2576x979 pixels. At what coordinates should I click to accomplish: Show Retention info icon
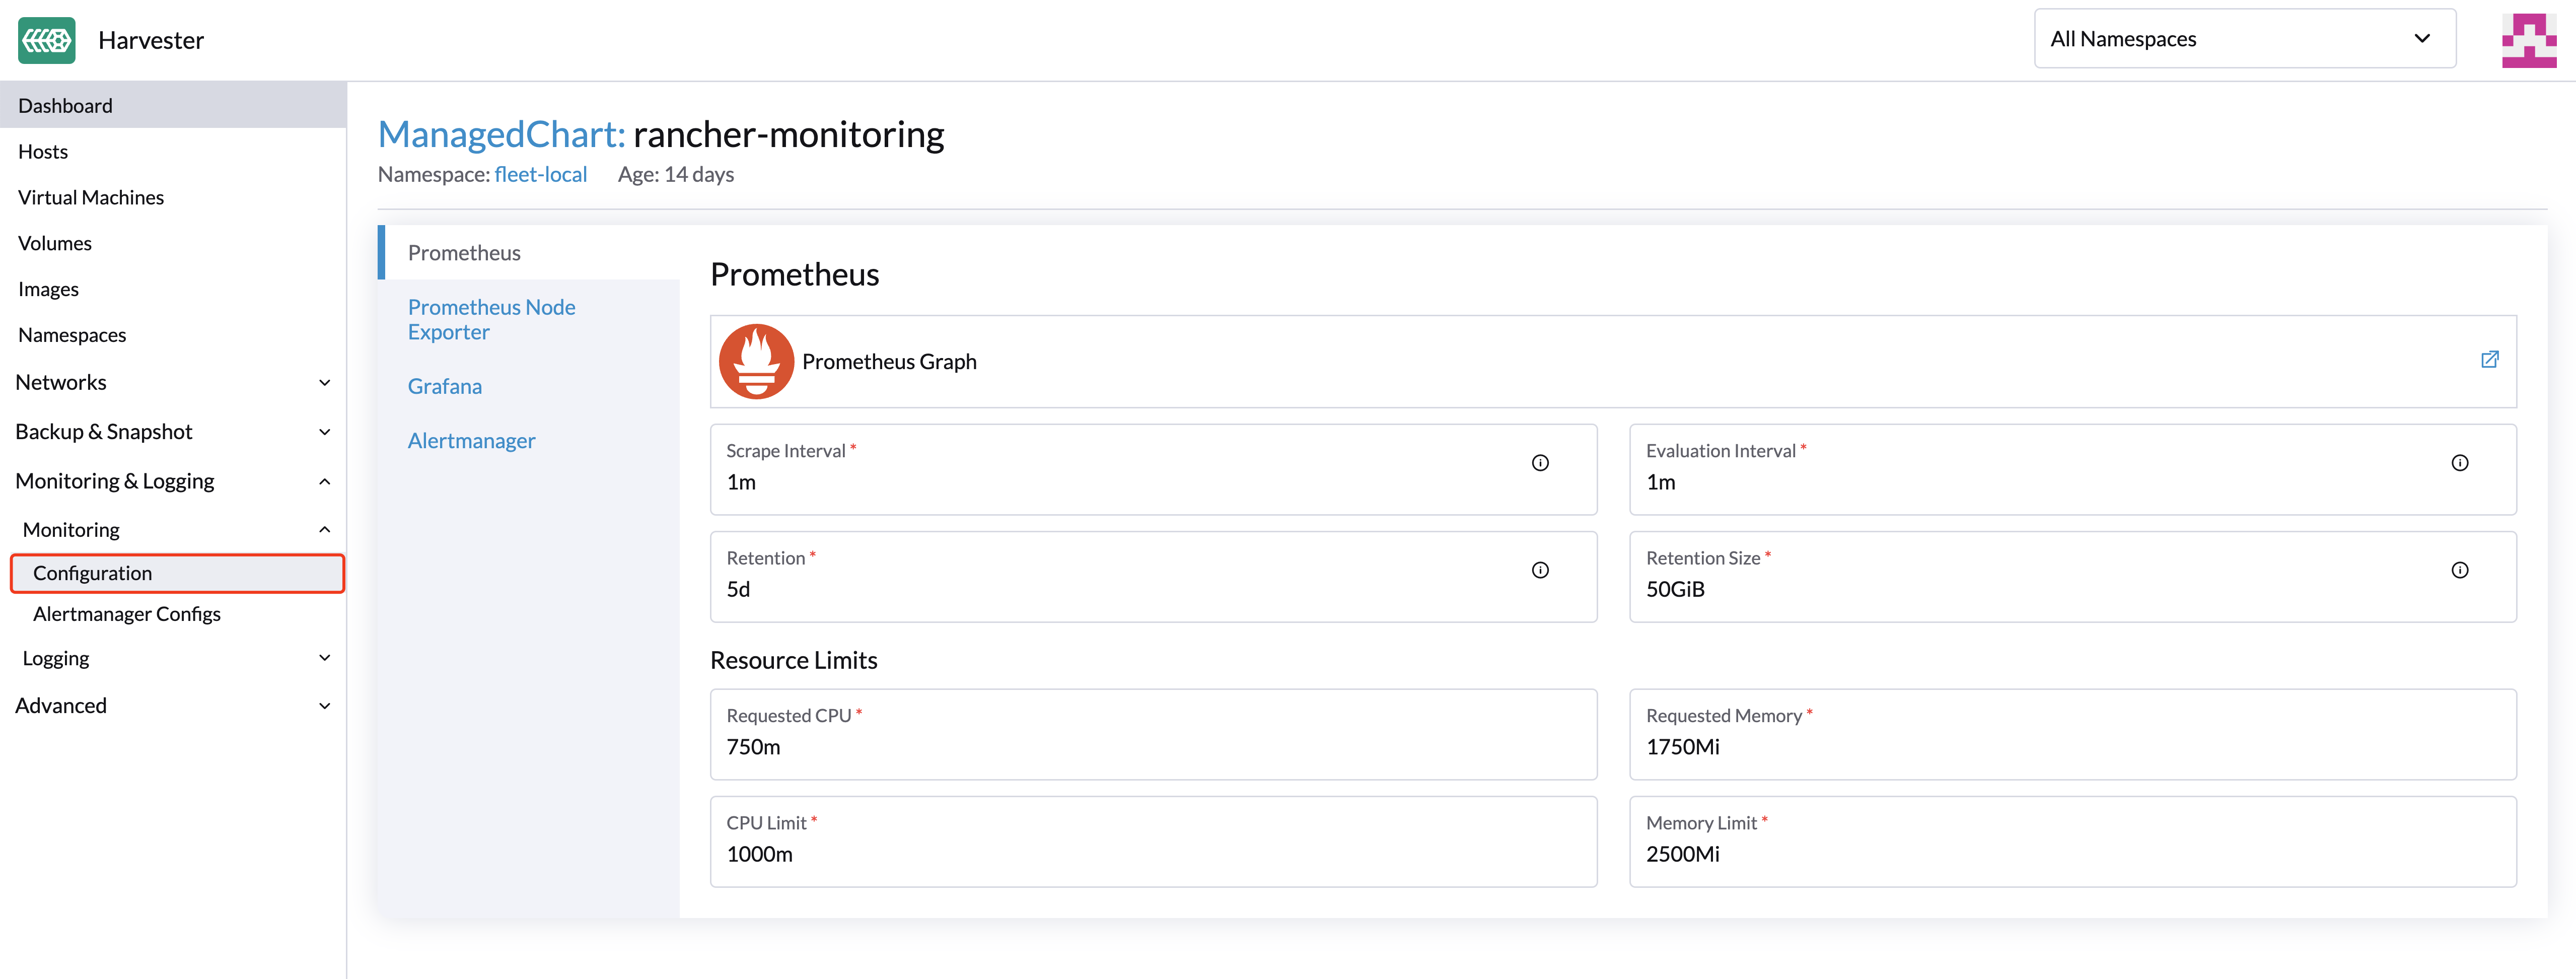coord(1540,570)
